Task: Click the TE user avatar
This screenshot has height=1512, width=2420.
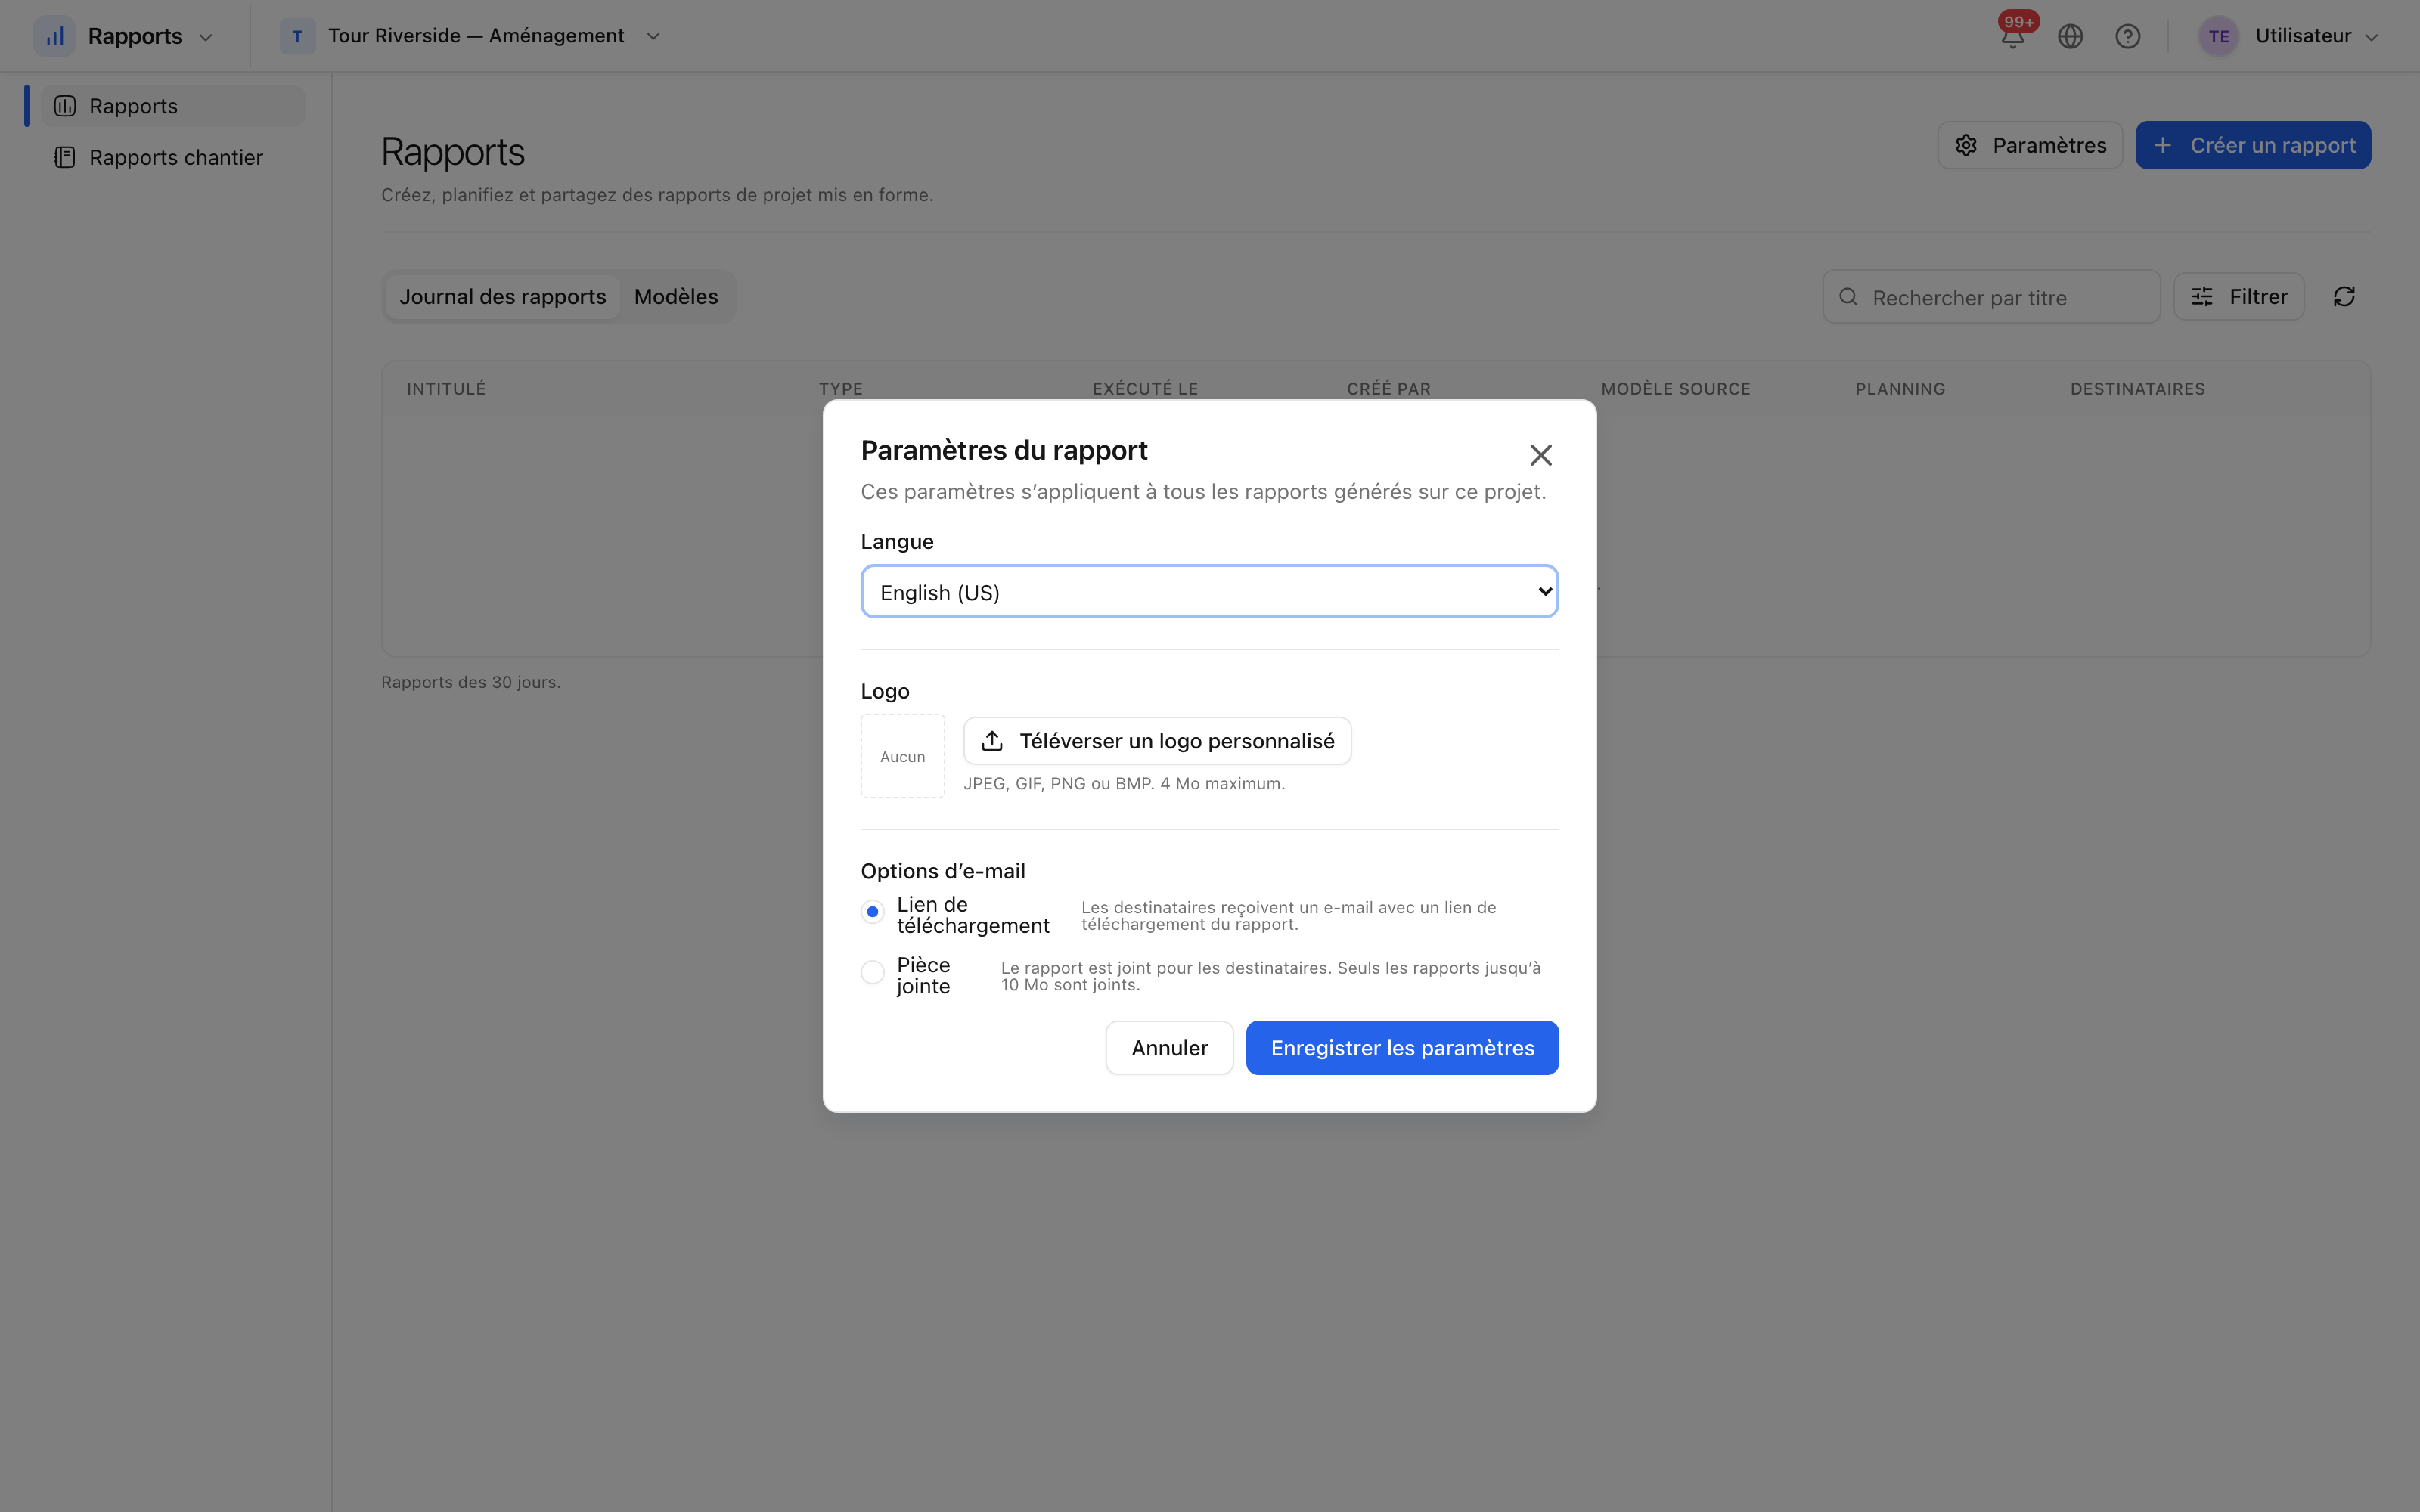Action: point(2218,37)
